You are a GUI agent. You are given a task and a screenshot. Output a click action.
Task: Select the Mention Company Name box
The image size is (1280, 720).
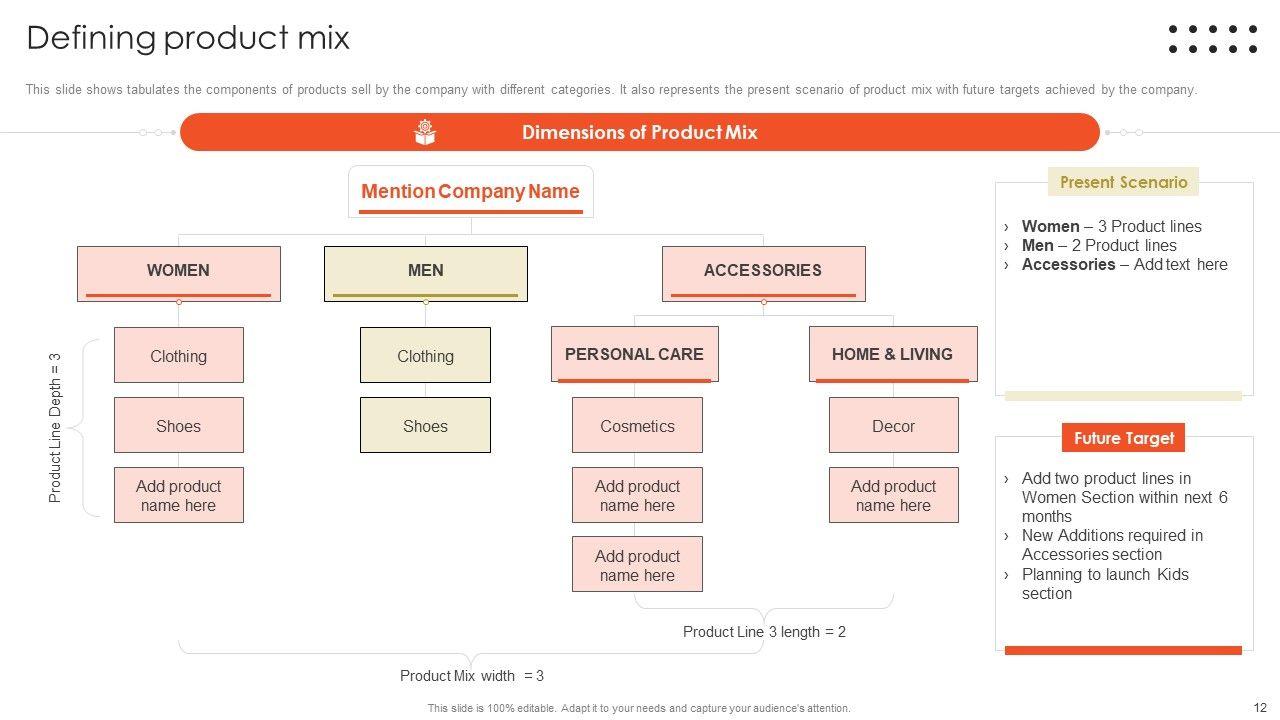pyautogui.click(x=470, y=191)
